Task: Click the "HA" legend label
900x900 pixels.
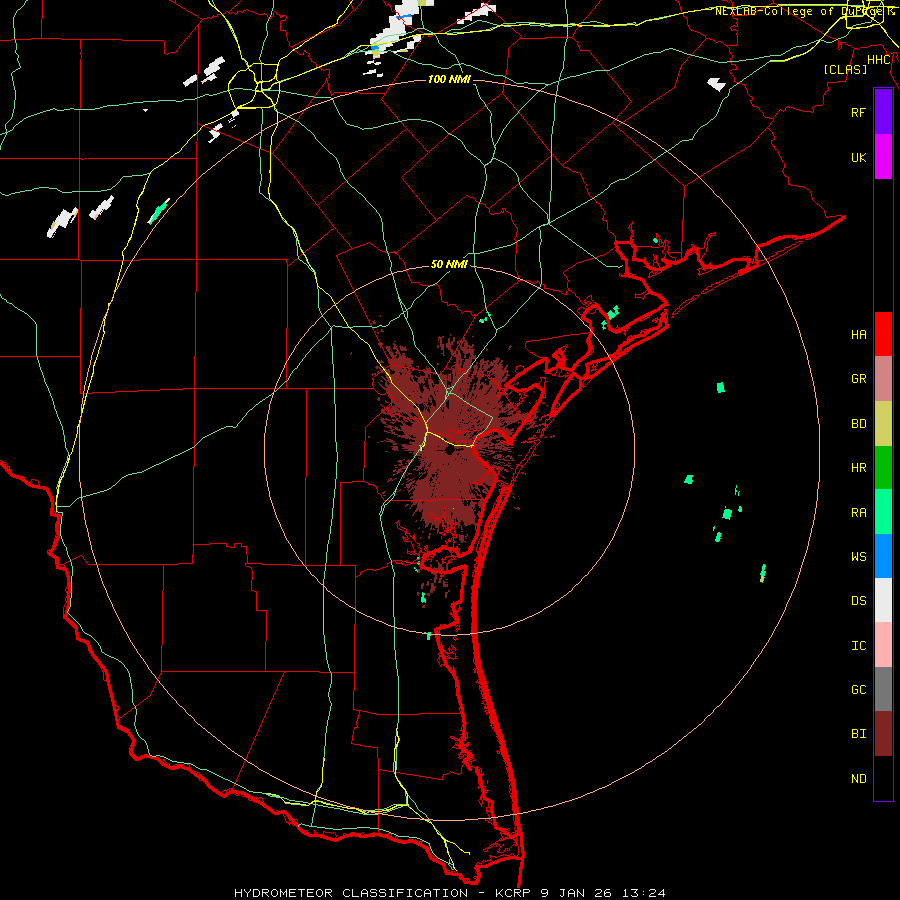Action: [858, 335]
